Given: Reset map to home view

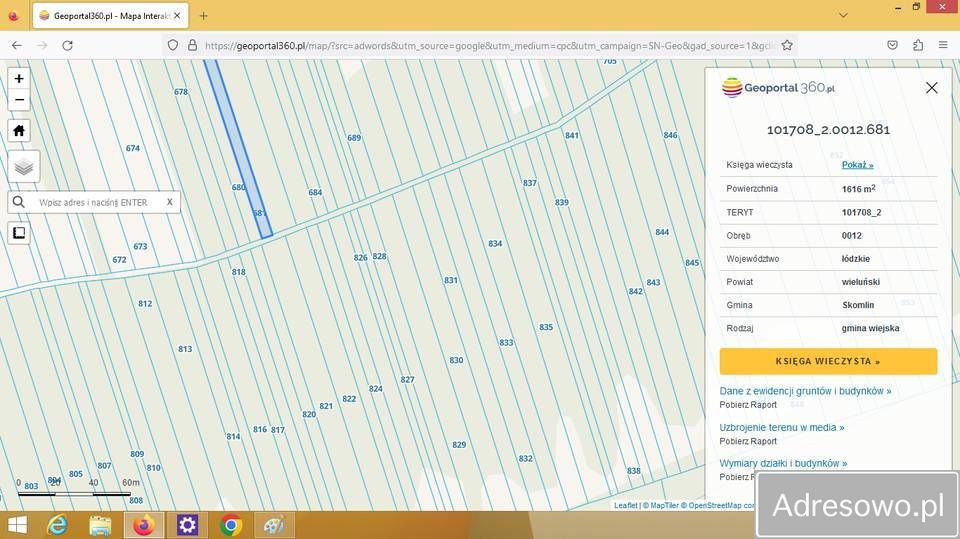Looking at the screenshot, I should 19,130.
